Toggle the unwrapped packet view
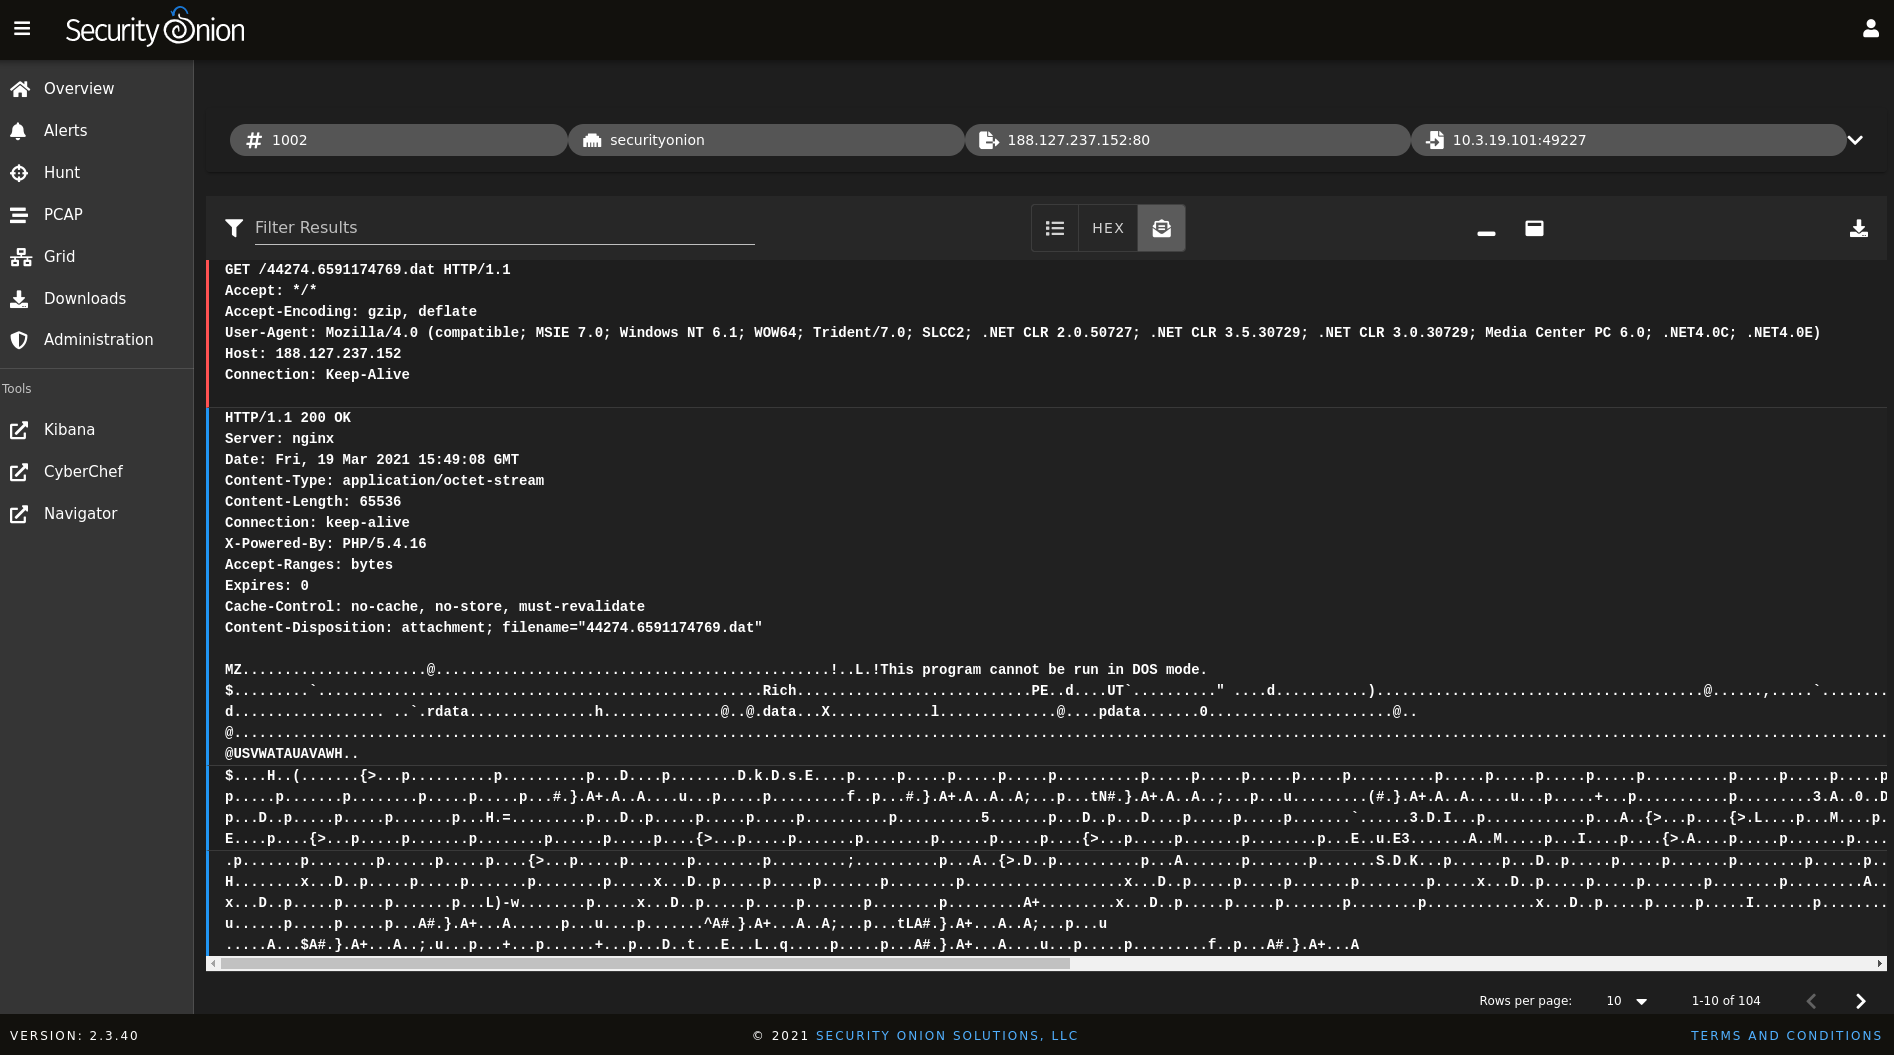This screenshot has height=1055, width=1894. (1534, 228)
